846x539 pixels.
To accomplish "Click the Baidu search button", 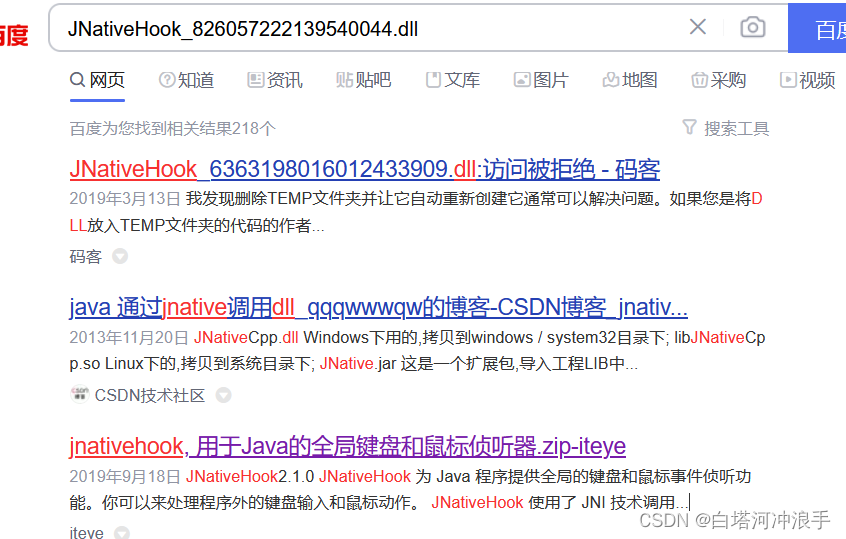I will coord(817,28).
